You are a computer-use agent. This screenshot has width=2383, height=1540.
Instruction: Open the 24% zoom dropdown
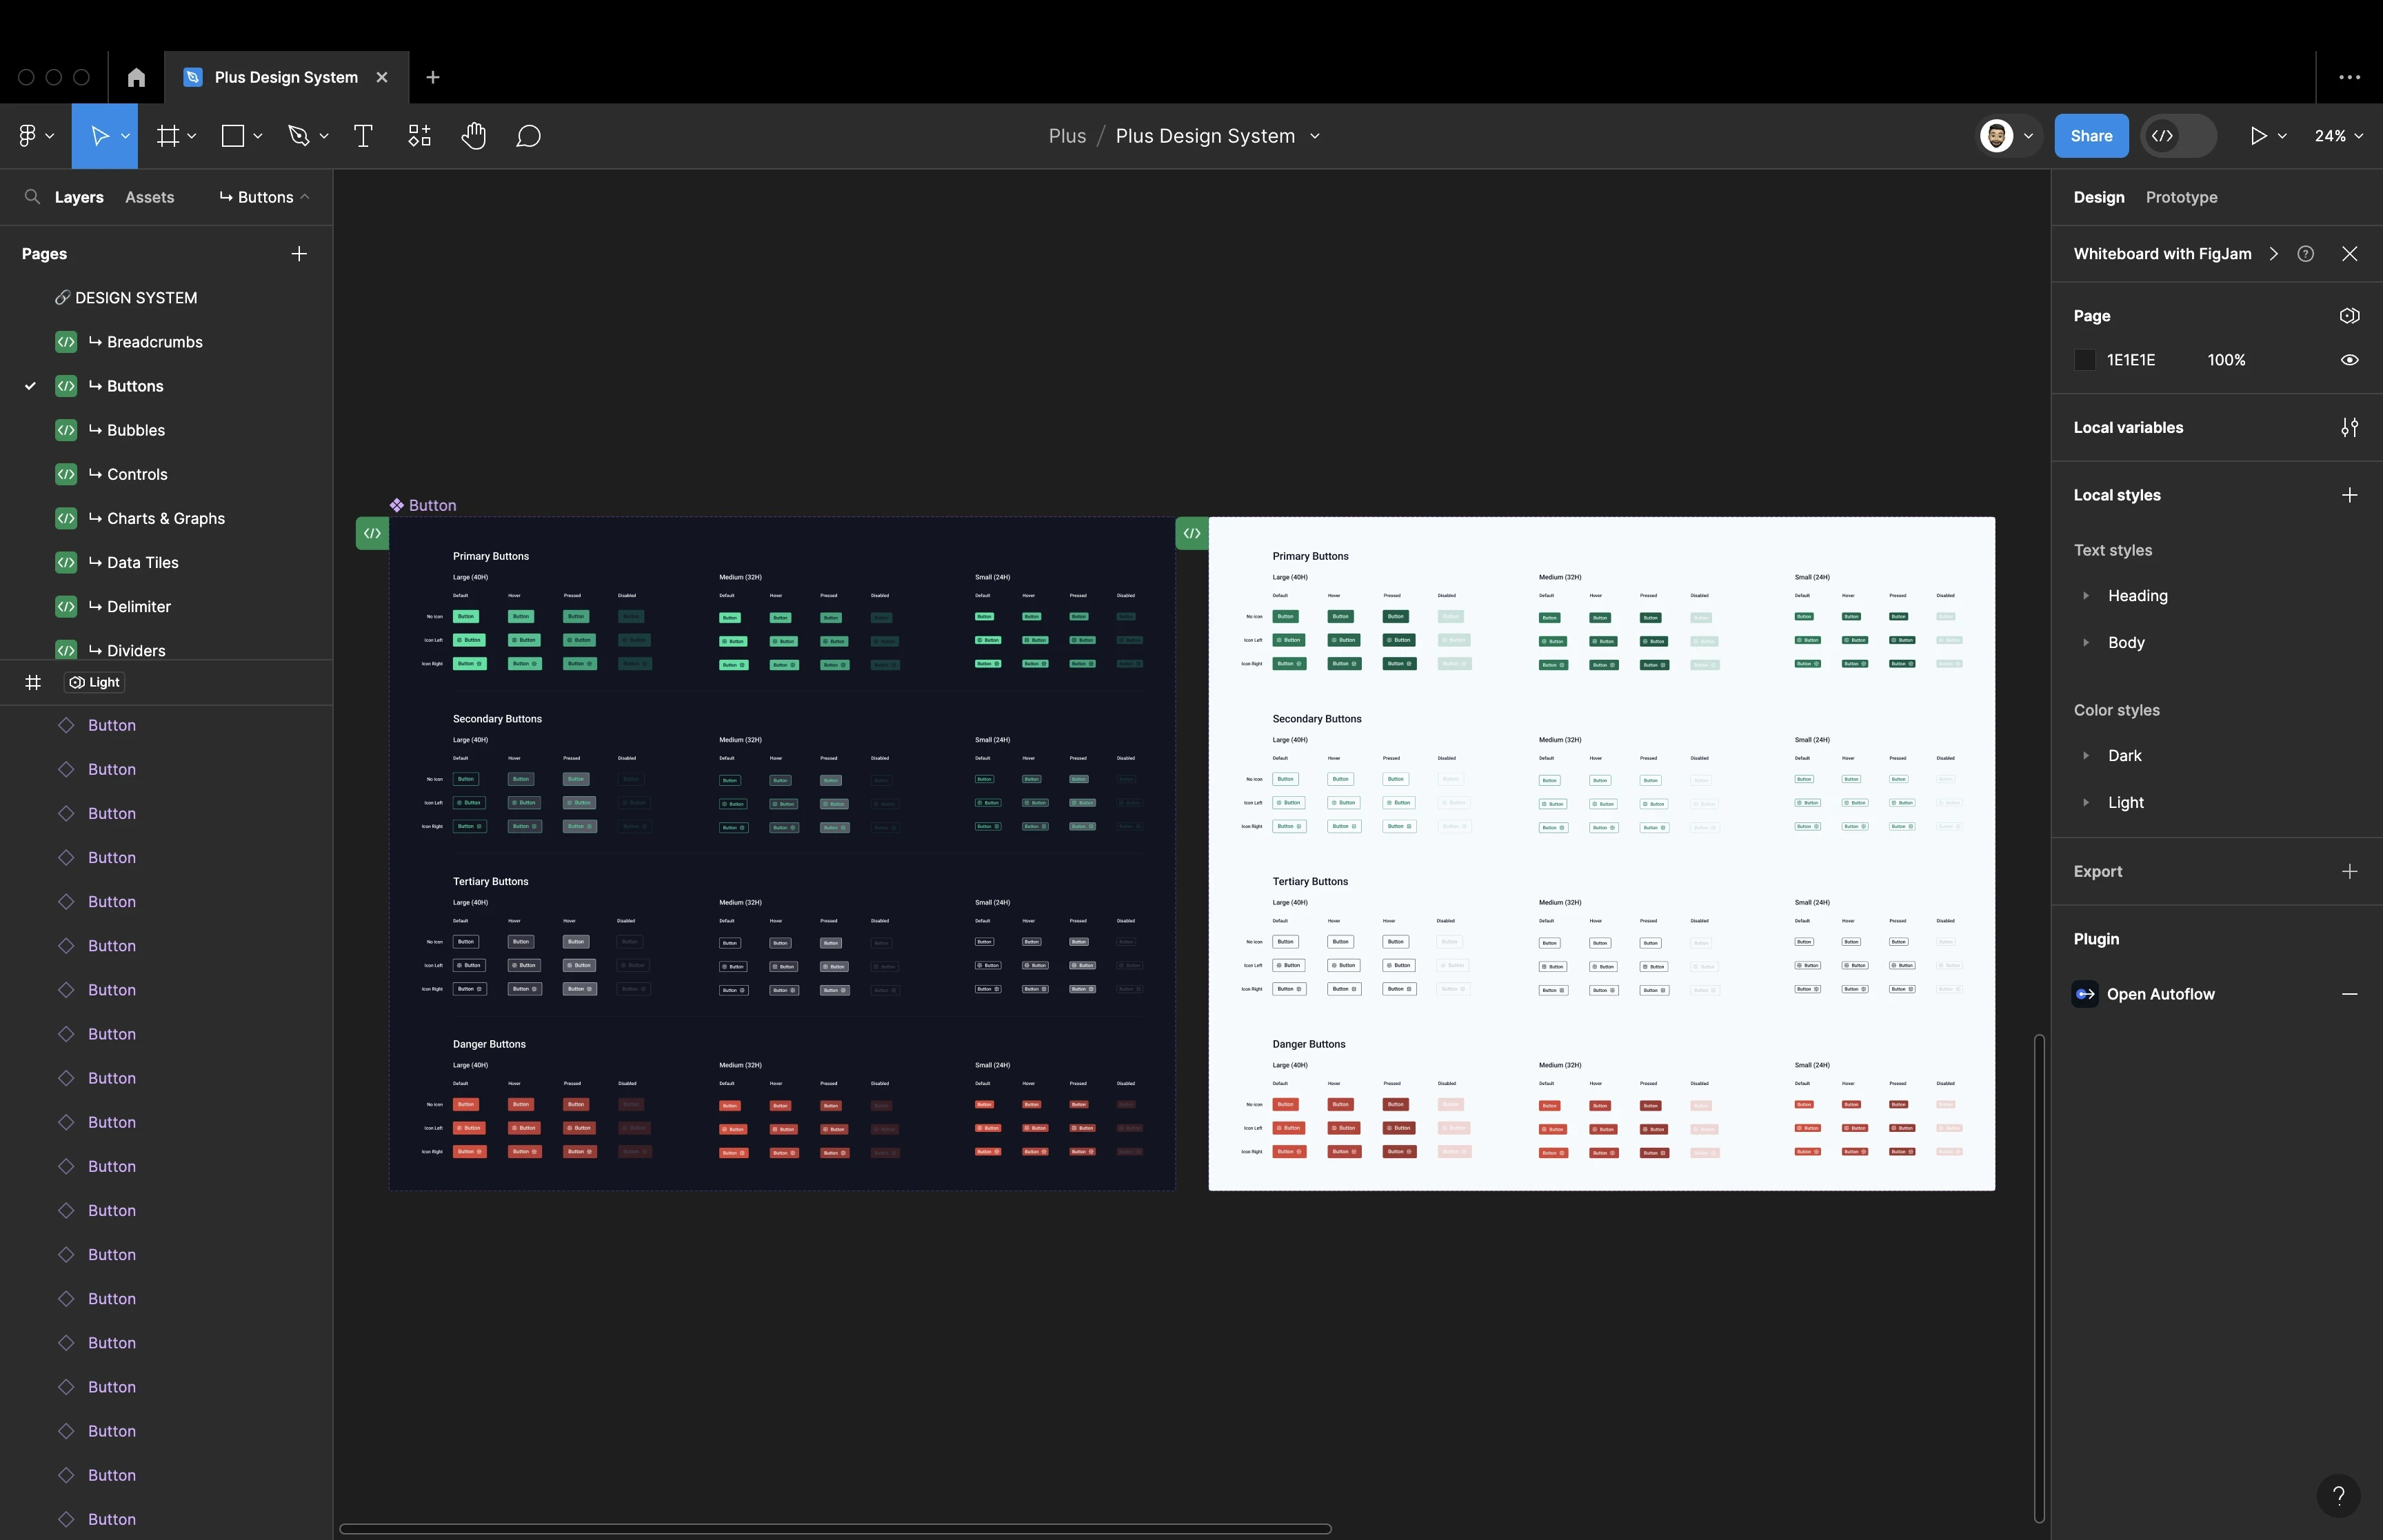coord(2338,136)
